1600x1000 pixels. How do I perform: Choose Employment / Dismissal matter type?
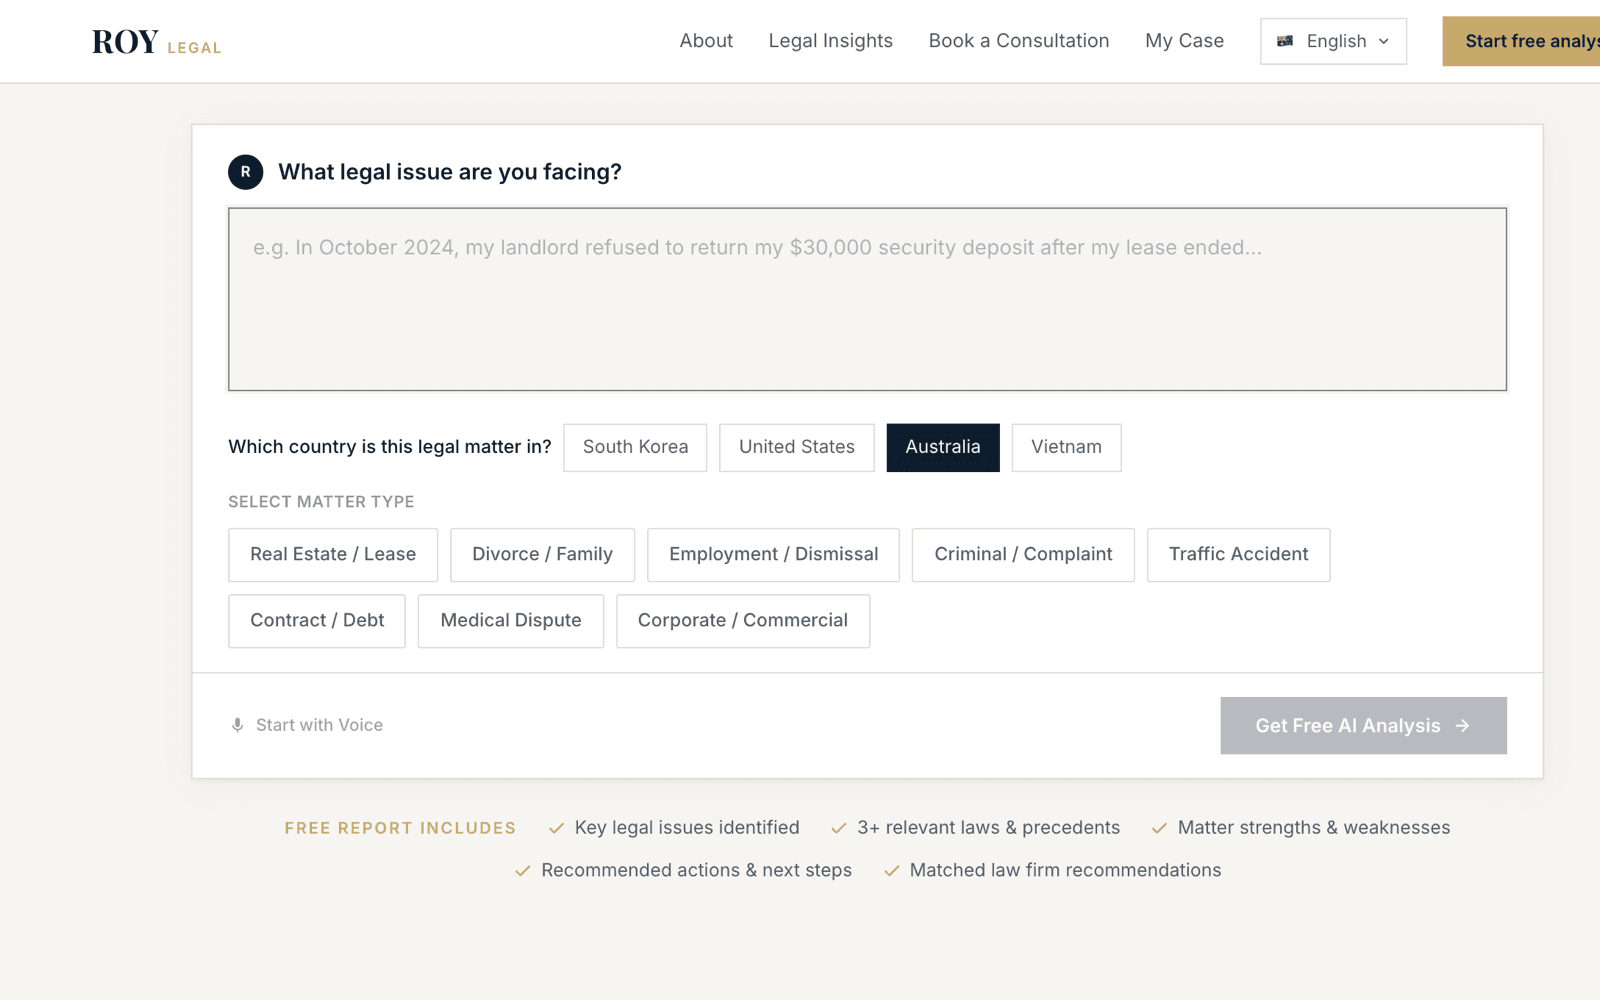pos(774,555)
